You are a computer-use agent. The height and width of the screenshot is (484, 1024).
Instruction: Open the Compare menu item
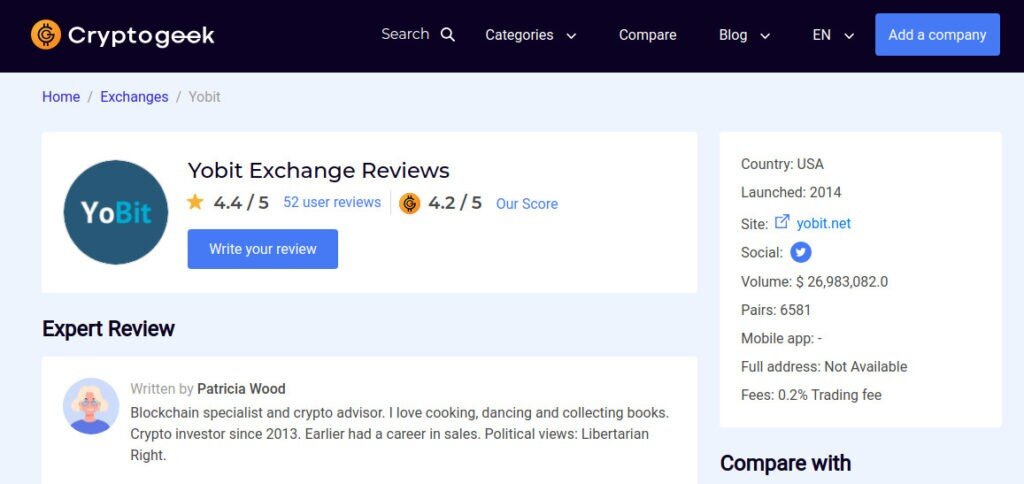point(647,35)
